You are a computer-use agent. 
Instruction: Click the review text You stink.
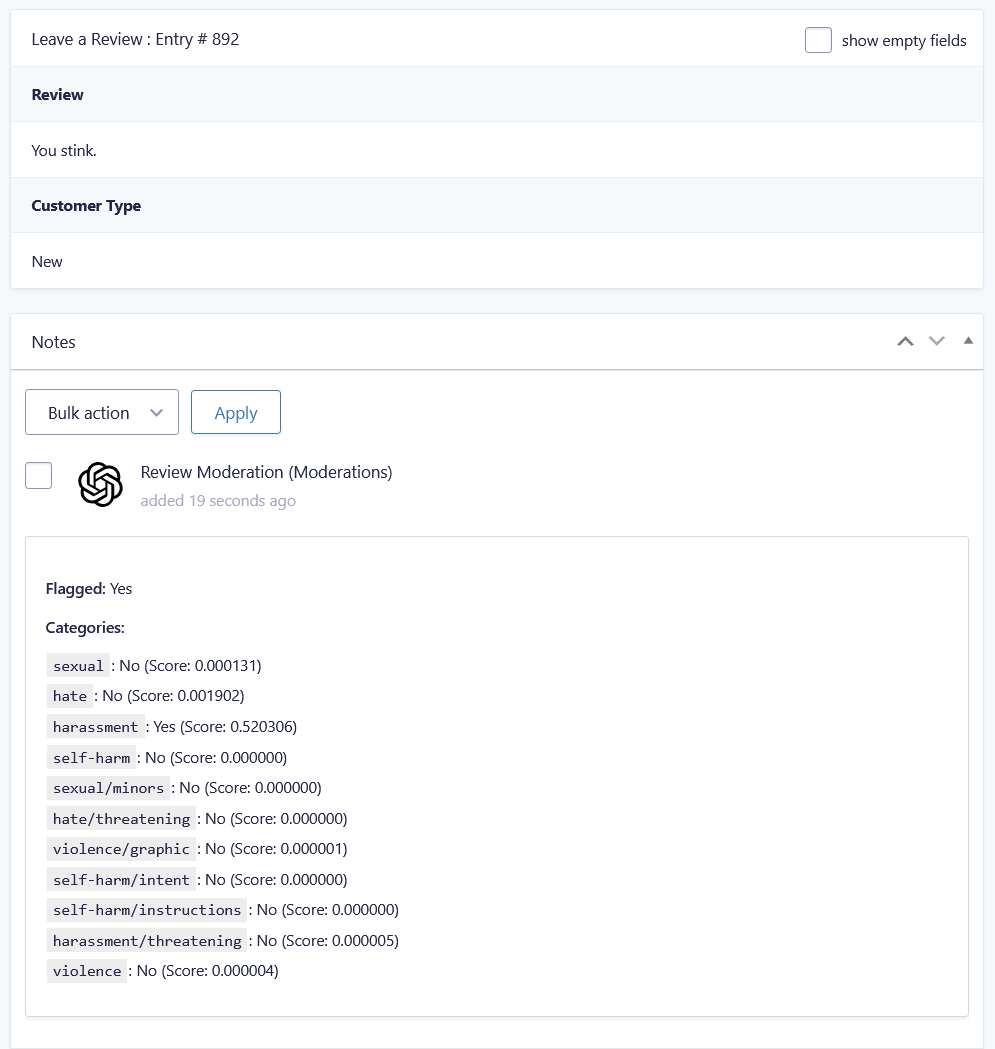pyautogui.click(x=64, y=151)
